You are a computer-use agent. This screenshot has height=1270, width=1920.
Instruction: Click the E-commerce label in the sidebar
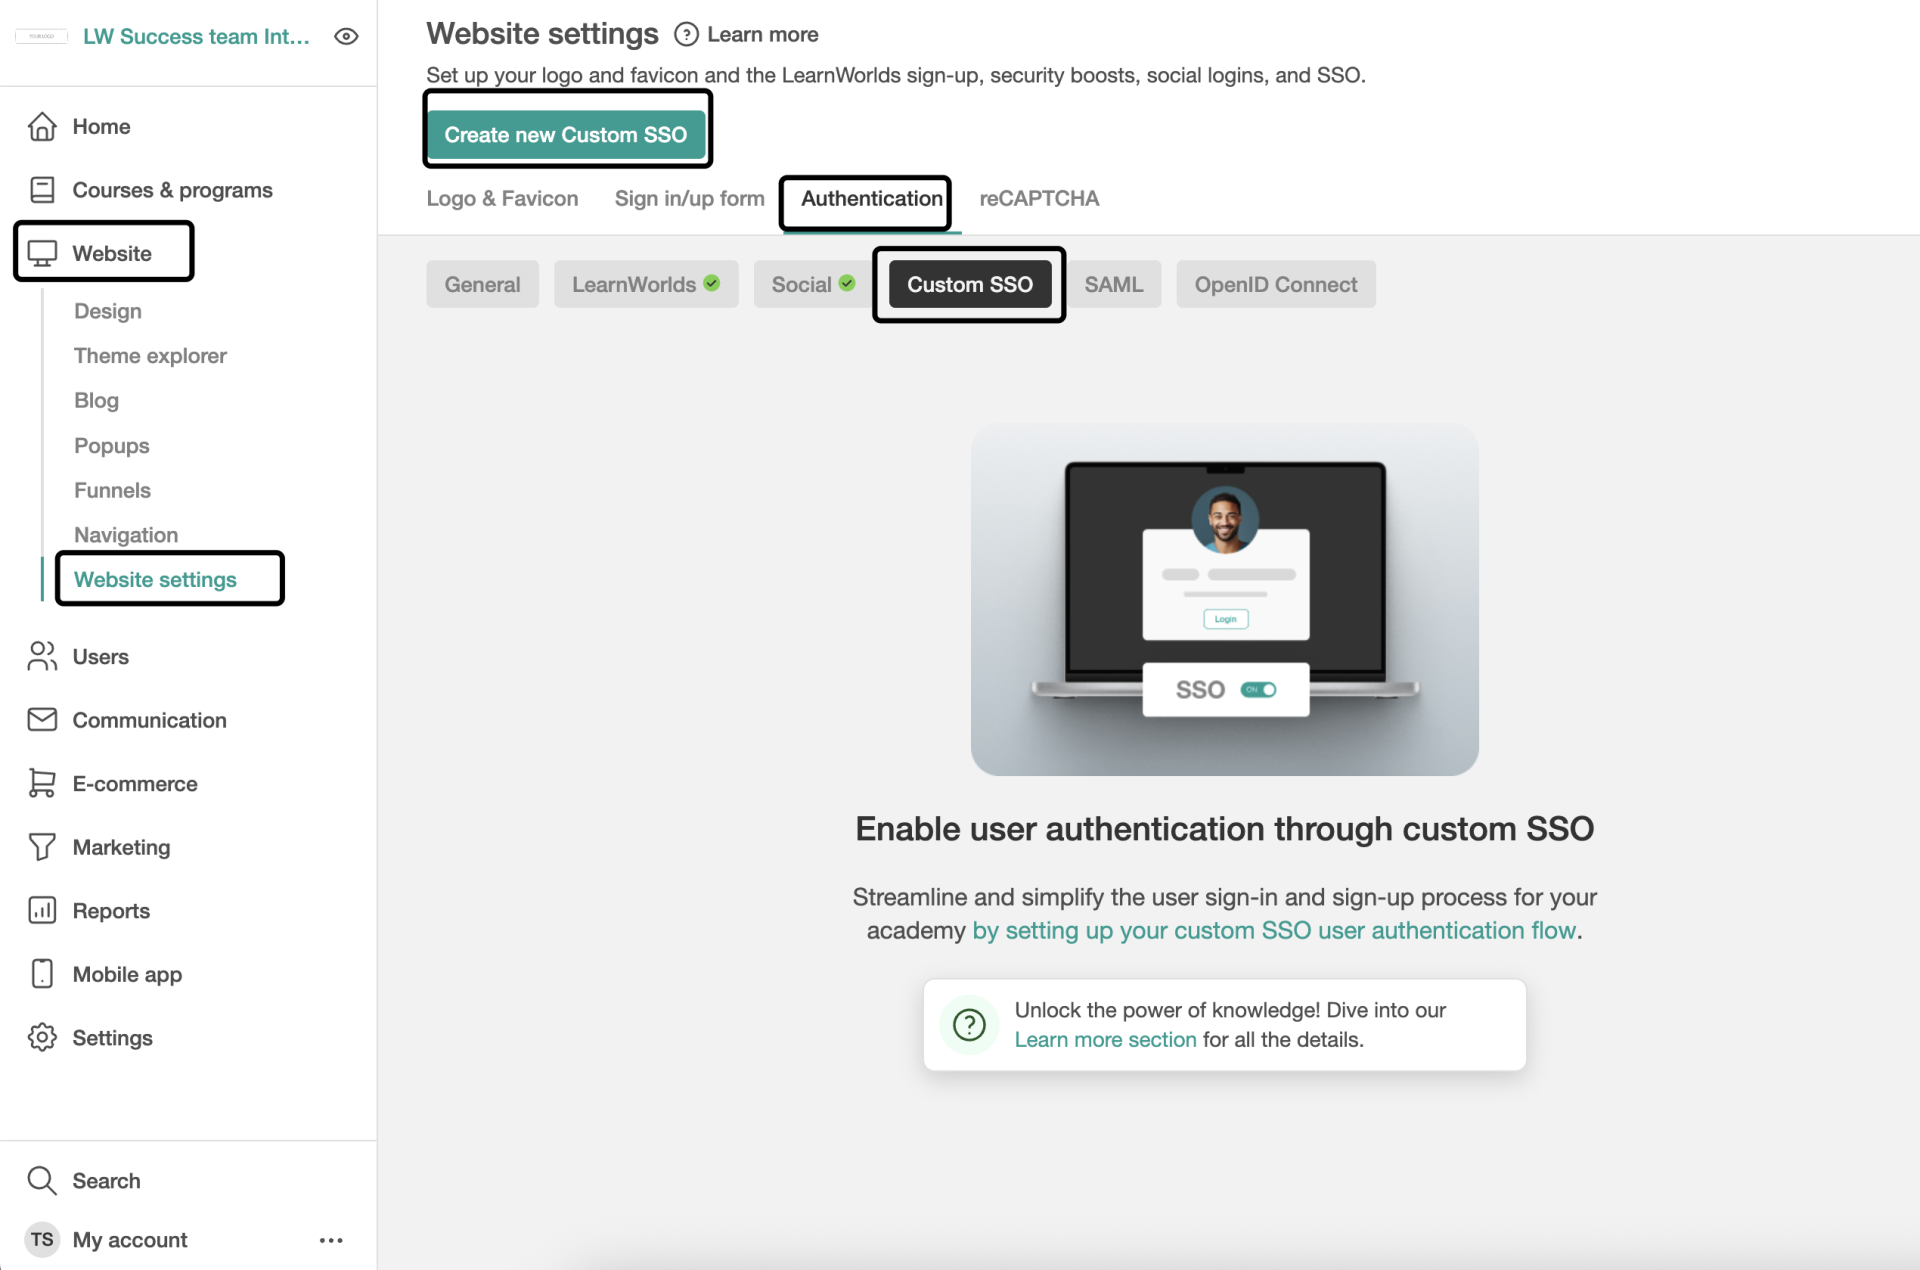[x=135, y=784]
